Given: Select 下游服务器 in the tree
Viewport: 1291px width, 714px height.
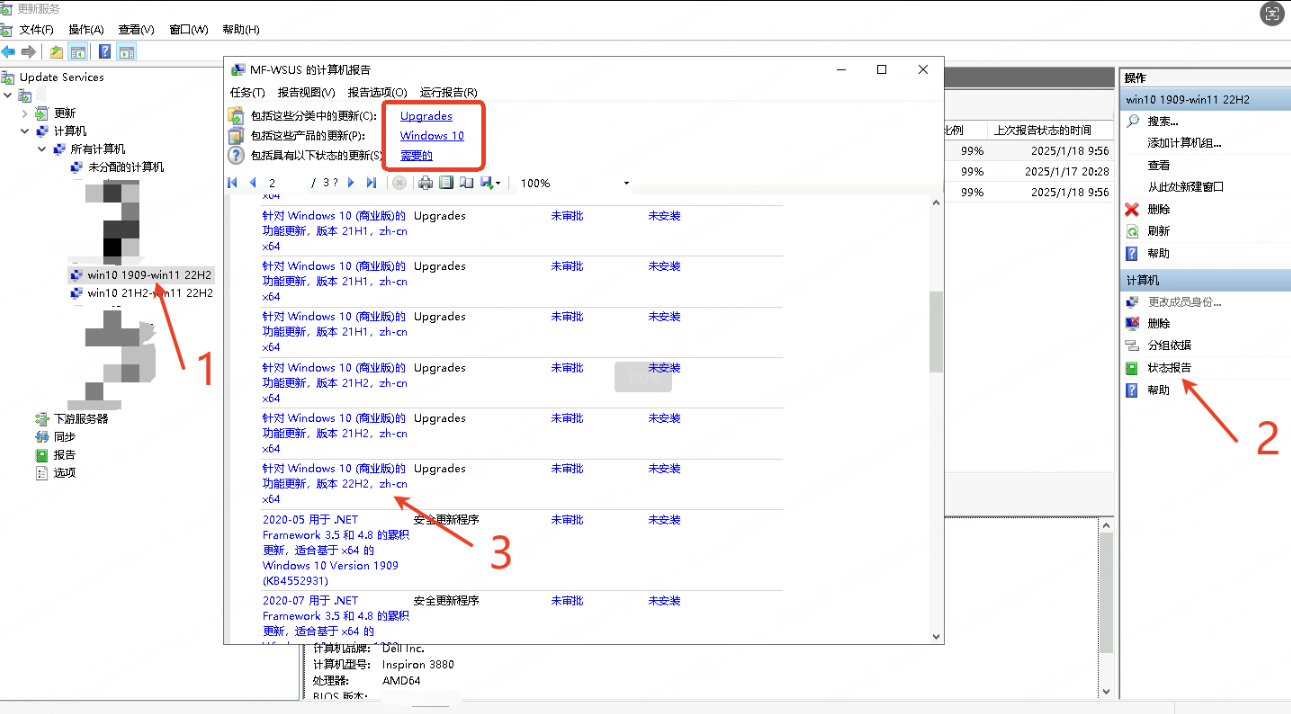Looking at the screenshot, I should (x=81, y=419).
